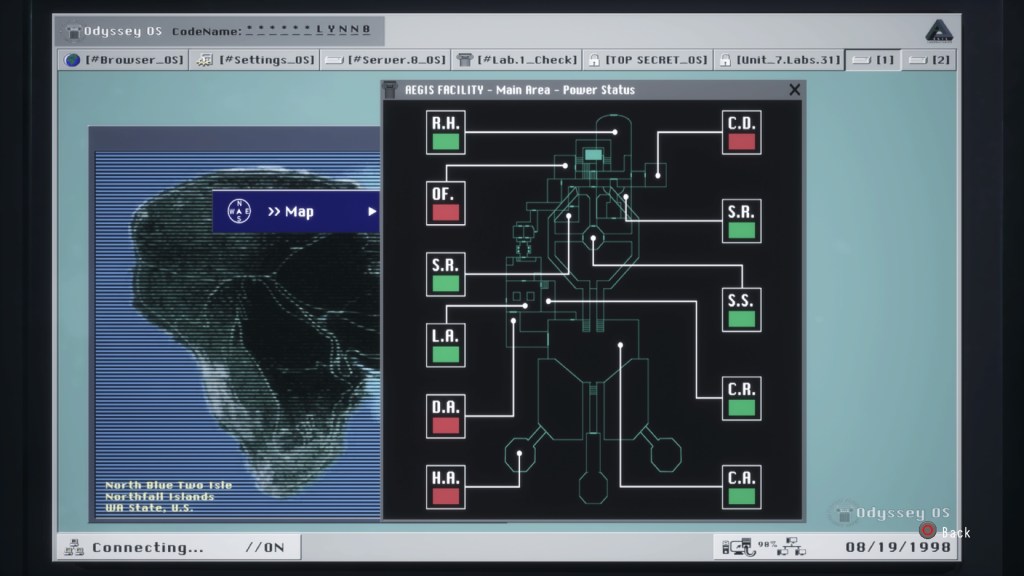Toggle the D.A. power status indicator
Image resolution: width=1024 pixels, height=576 pixels.
click(446, 425)
